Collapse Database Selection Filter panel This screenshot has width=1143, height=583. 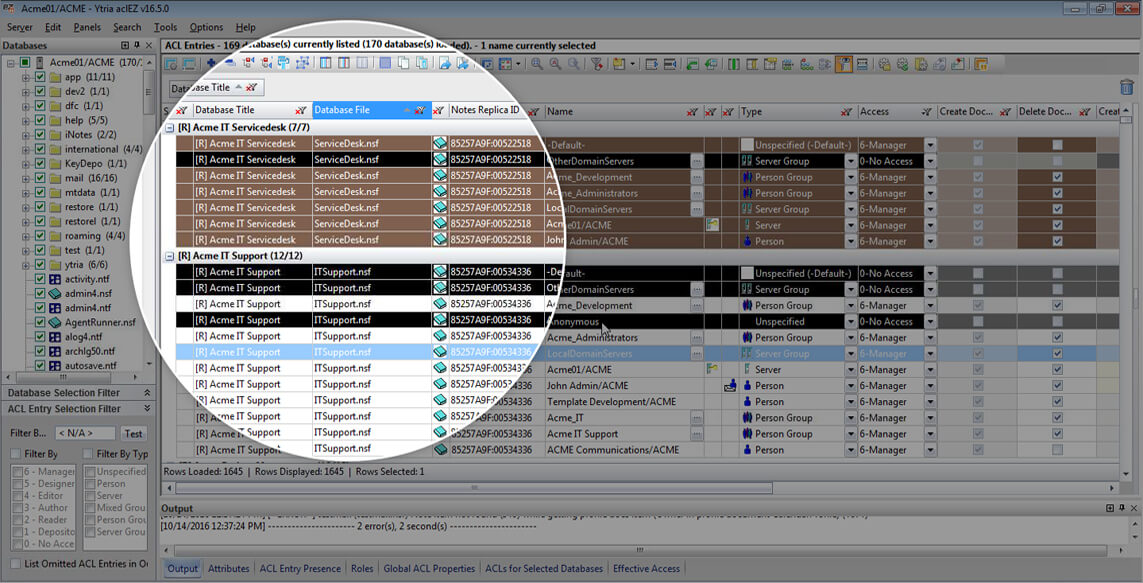pyautogui.click(x=147, y=393)
